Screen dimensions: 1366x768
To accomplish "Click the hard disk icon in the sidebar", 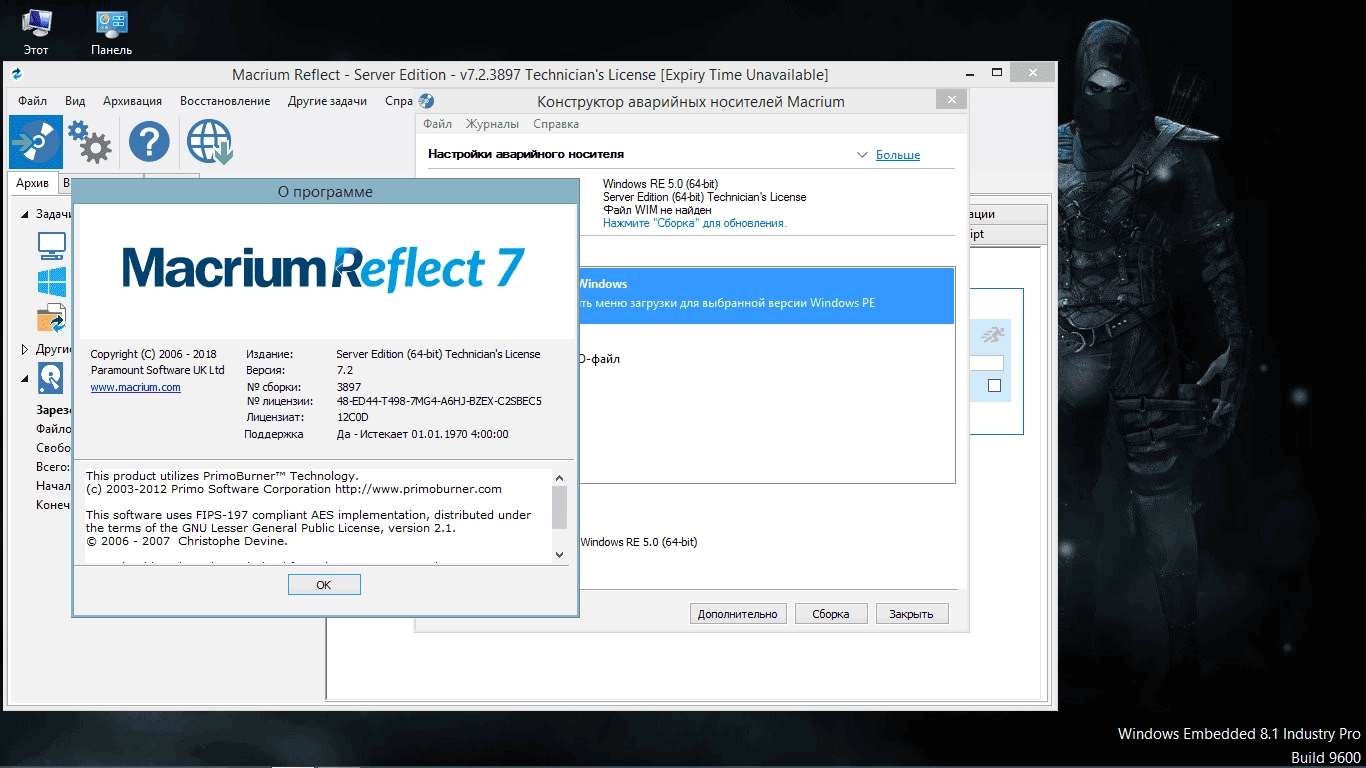I will pos(51,378).
